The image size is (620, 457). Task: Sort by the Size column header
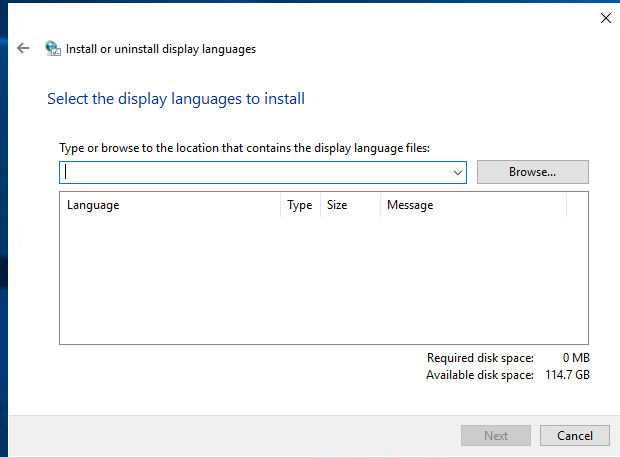350,205
